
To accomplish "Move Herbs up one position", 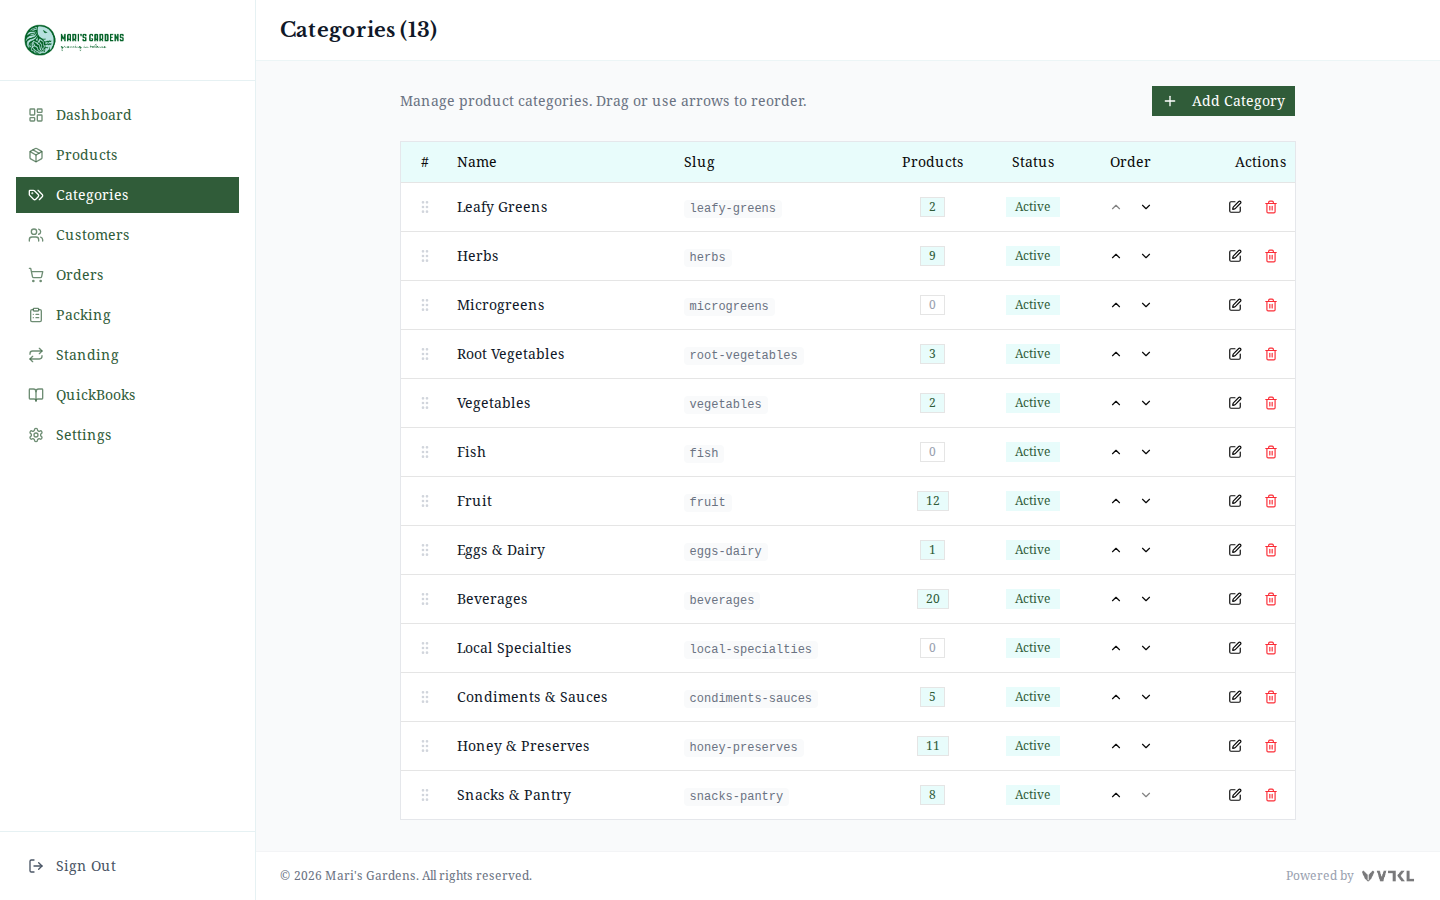I will pos(1116,256).
